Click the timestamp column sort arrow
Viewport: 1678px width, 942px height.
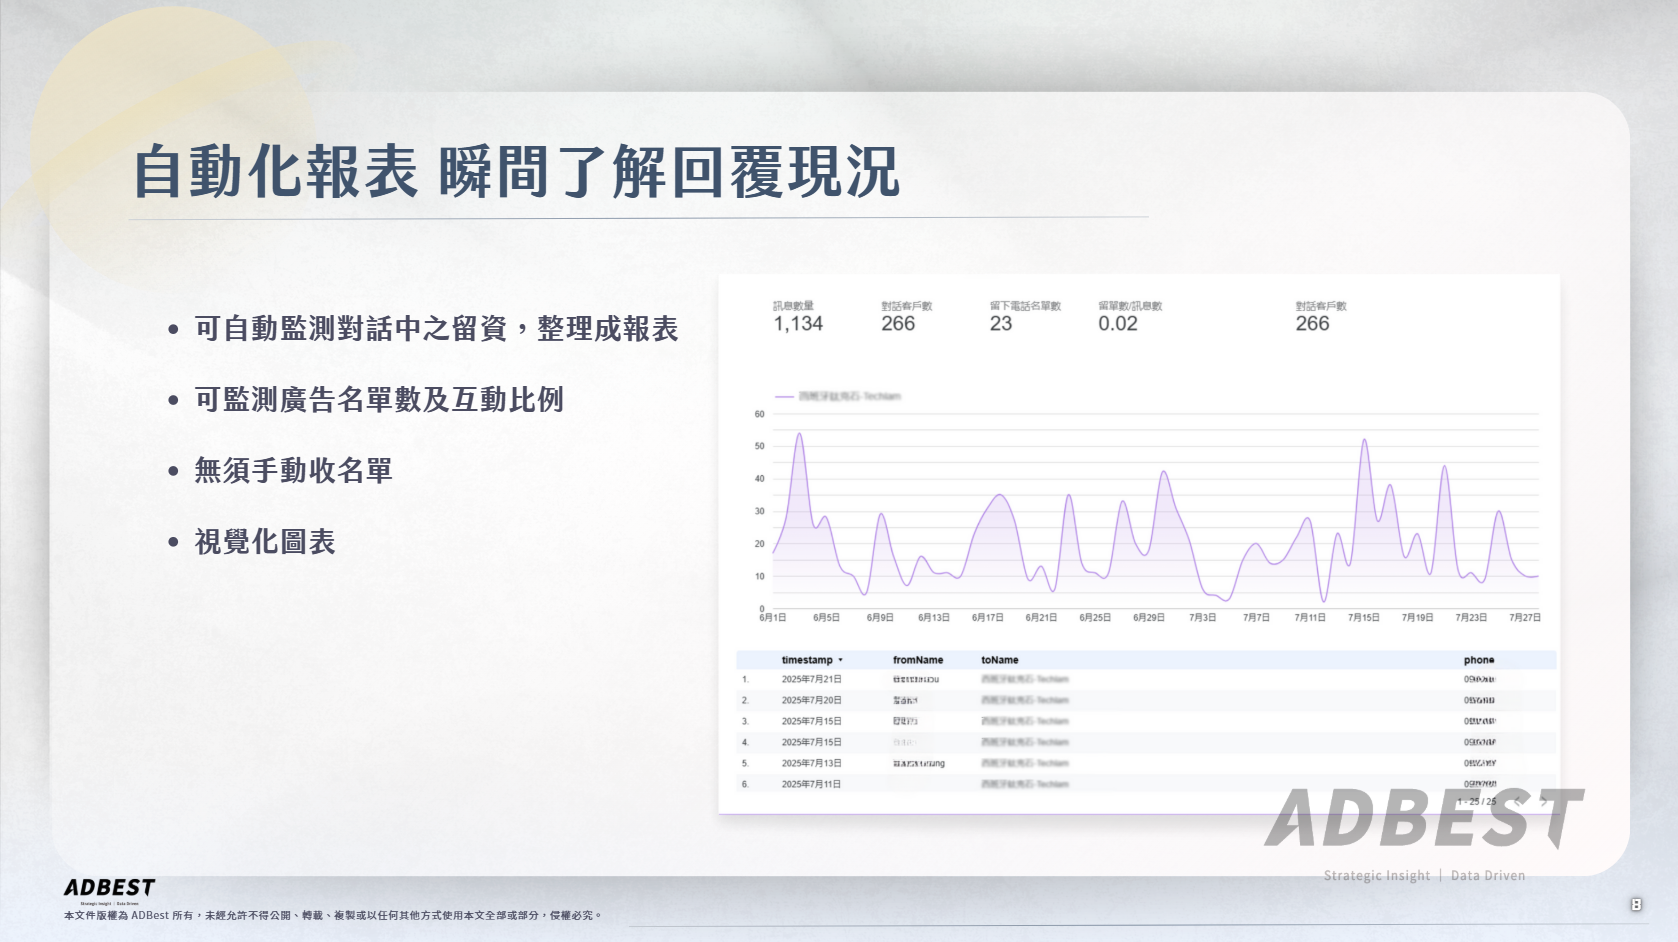pyautogui.click(x=840, y=660)
